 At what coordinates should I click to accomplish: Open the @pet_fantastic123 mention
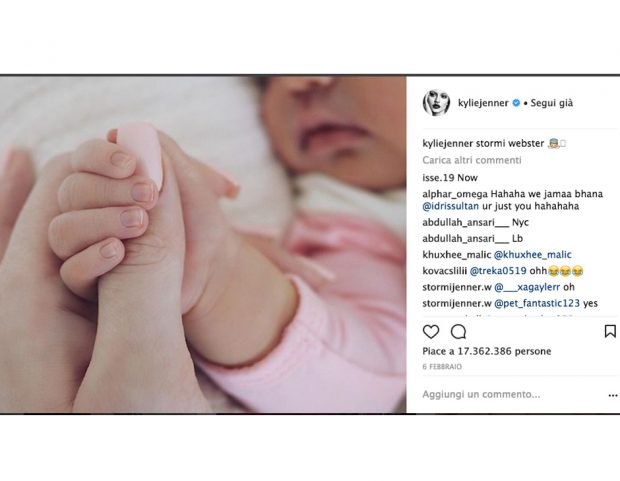(x=537, y=303)
